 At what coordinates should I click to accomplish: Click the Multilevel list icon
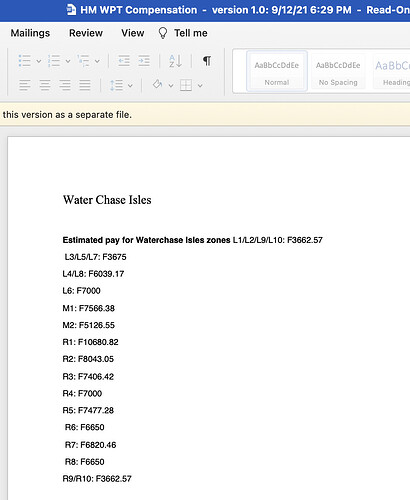pos(83,61)
